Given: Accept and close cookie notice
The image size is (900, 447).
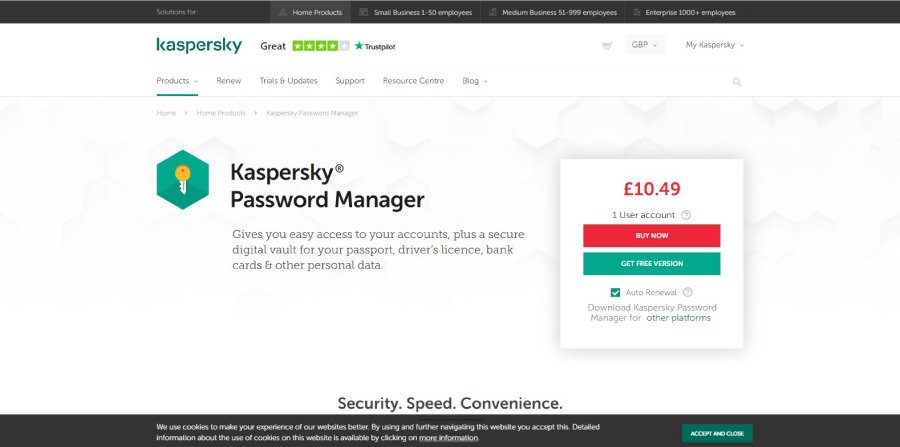Looking at the screenshot, I should tap(717, 433).
